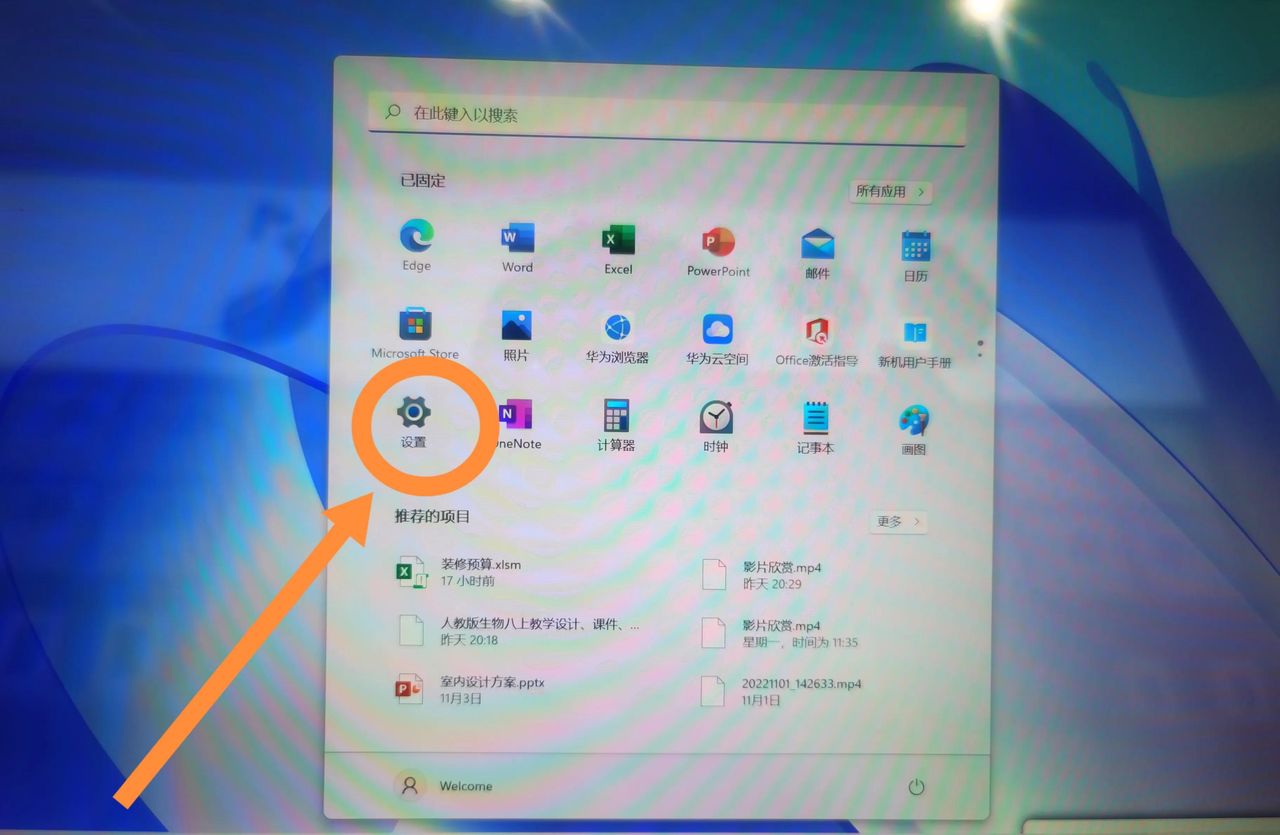Open Office激活指导

click(816, 341)
